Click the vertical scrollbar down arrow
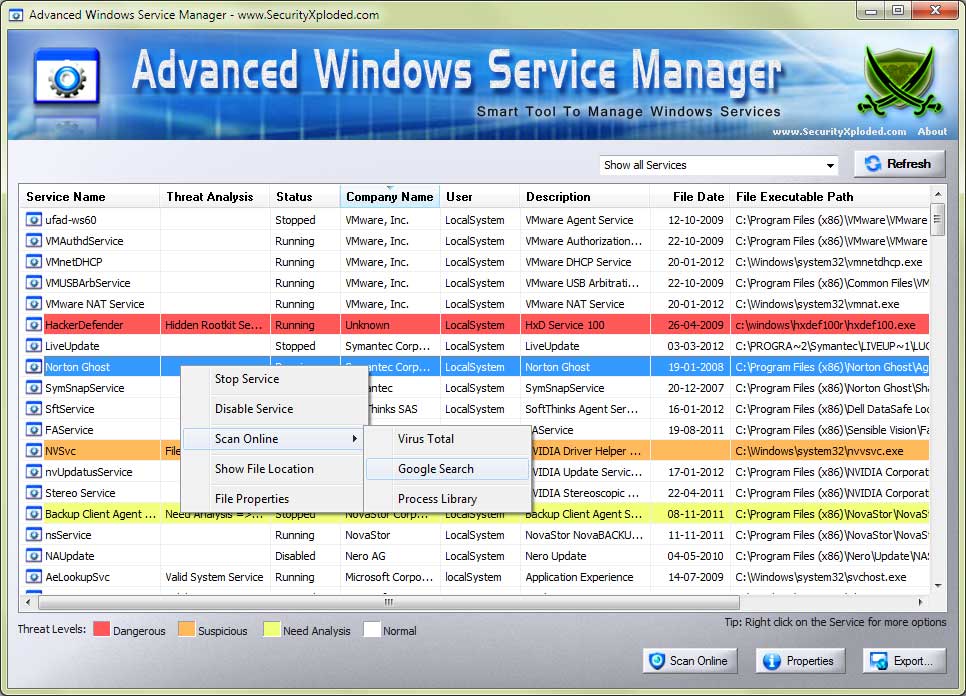The width and height of the screenshot is (966, 696). click(937, 584)
